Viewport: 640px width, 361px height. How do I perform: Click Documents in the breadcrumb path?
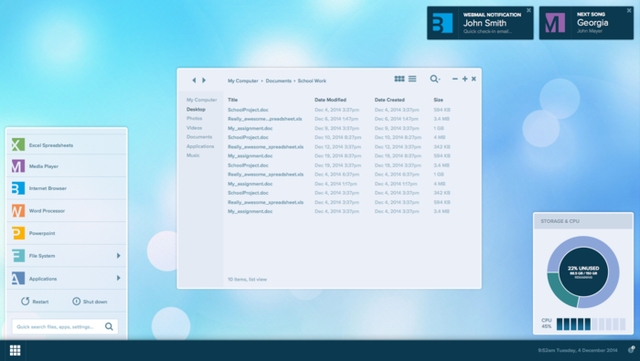point(278,81)
